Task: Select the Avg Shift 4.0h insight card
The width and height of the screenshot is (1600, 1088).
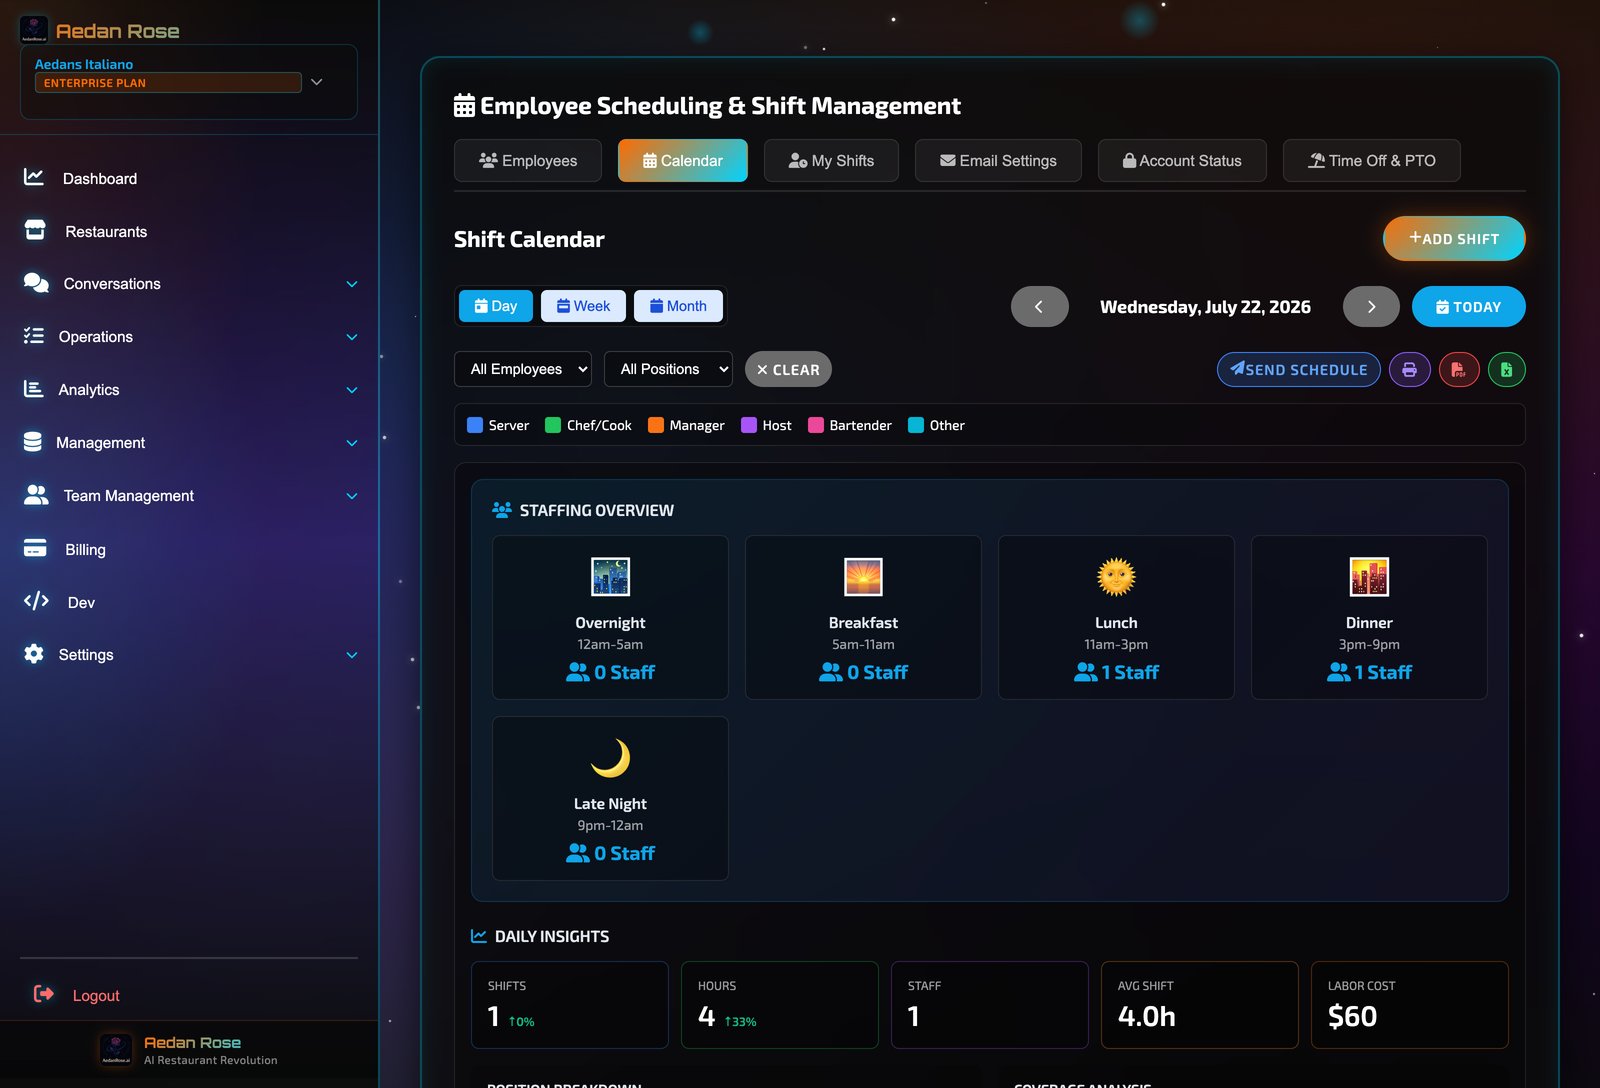Action: [1200, 1005]
